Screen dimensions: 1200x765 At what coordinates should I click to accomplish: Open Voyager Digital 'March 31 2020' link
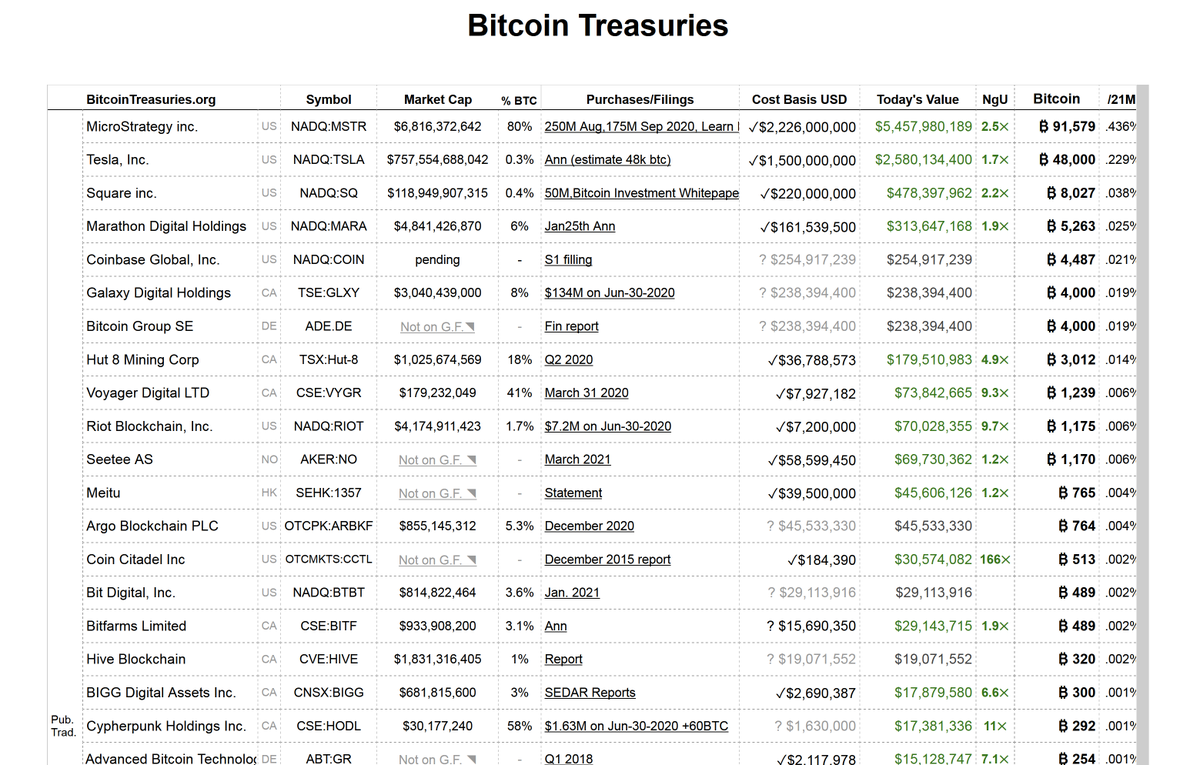click(586, 393)
